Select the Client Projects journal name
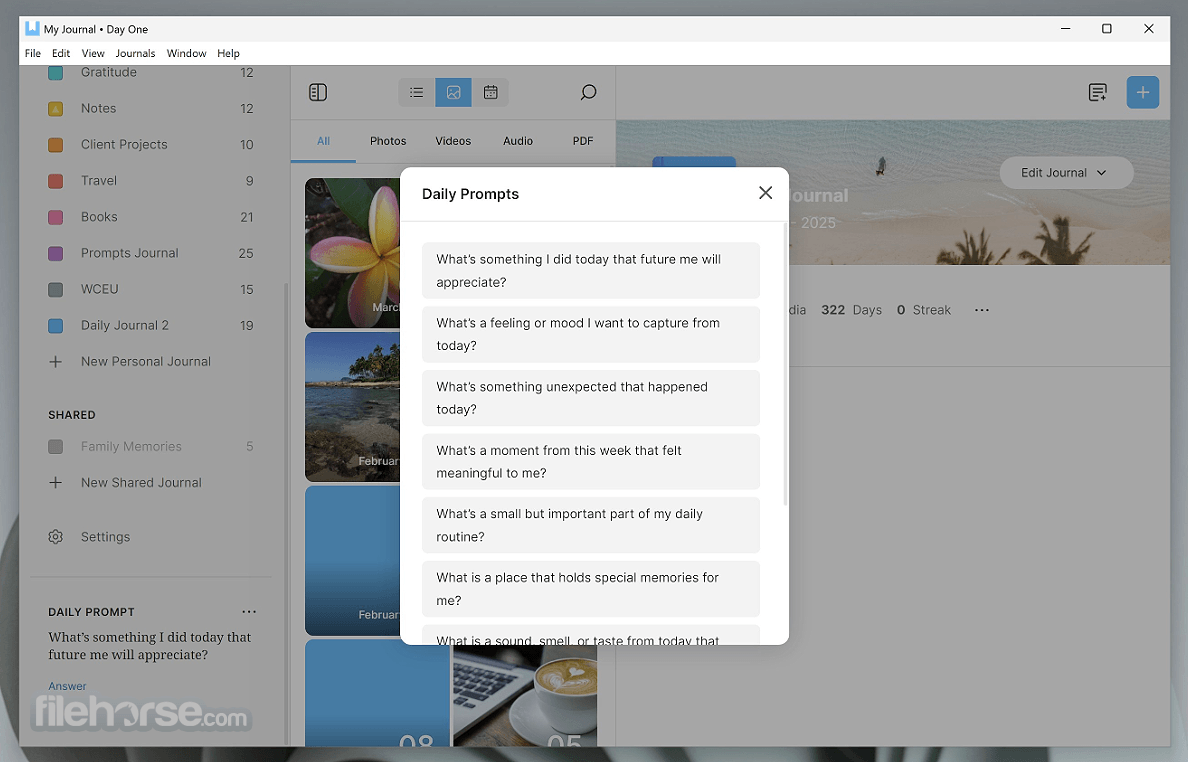Screen dimensions: 1188x762 (x=124, y=145)
